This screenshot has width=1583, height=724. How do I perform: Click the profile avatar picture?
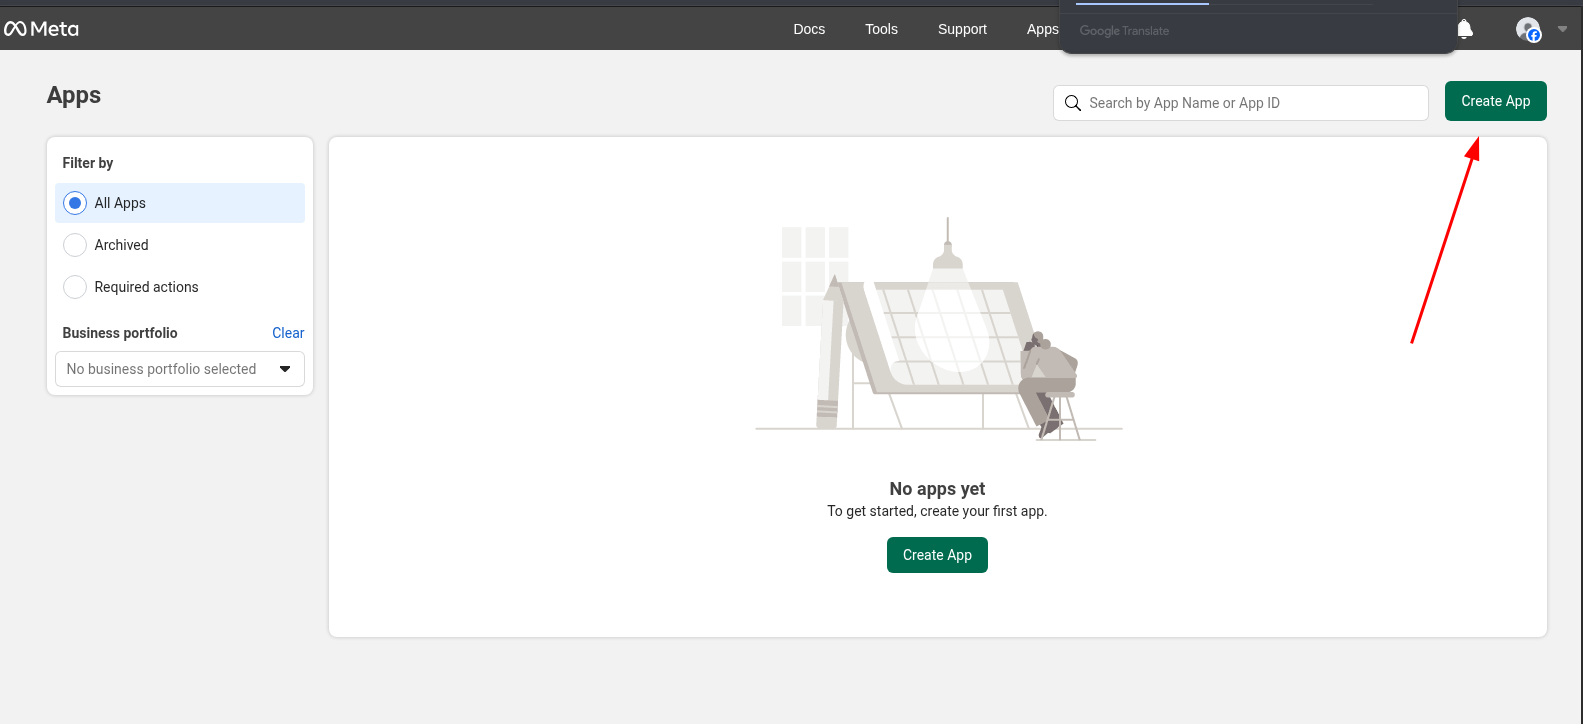(1527, 30)
